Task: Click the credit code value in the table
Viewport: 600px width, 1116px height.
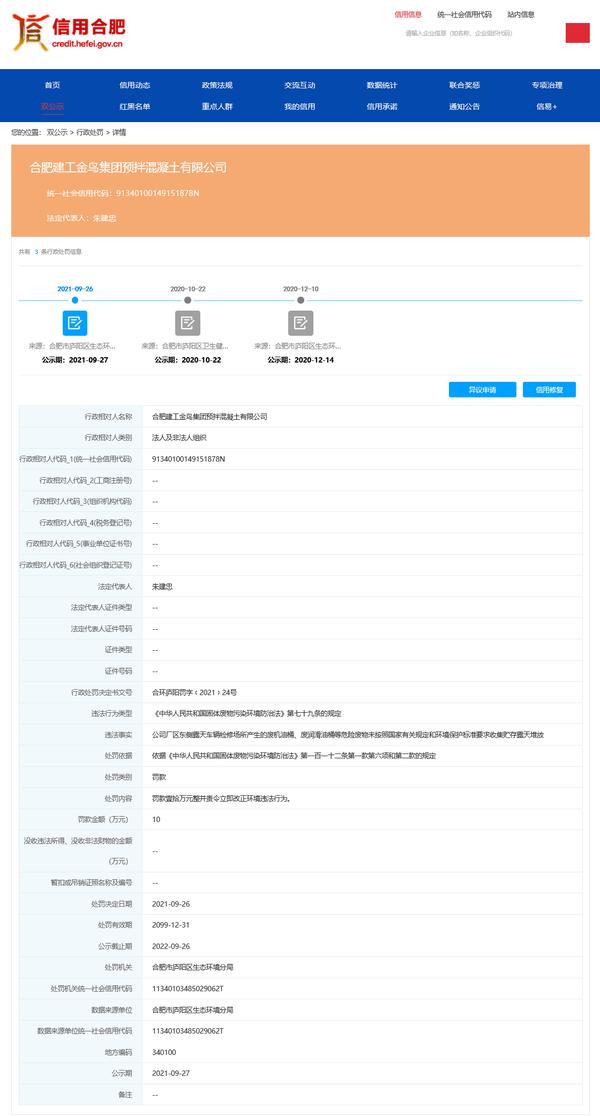Action: (x=189, y=459)
